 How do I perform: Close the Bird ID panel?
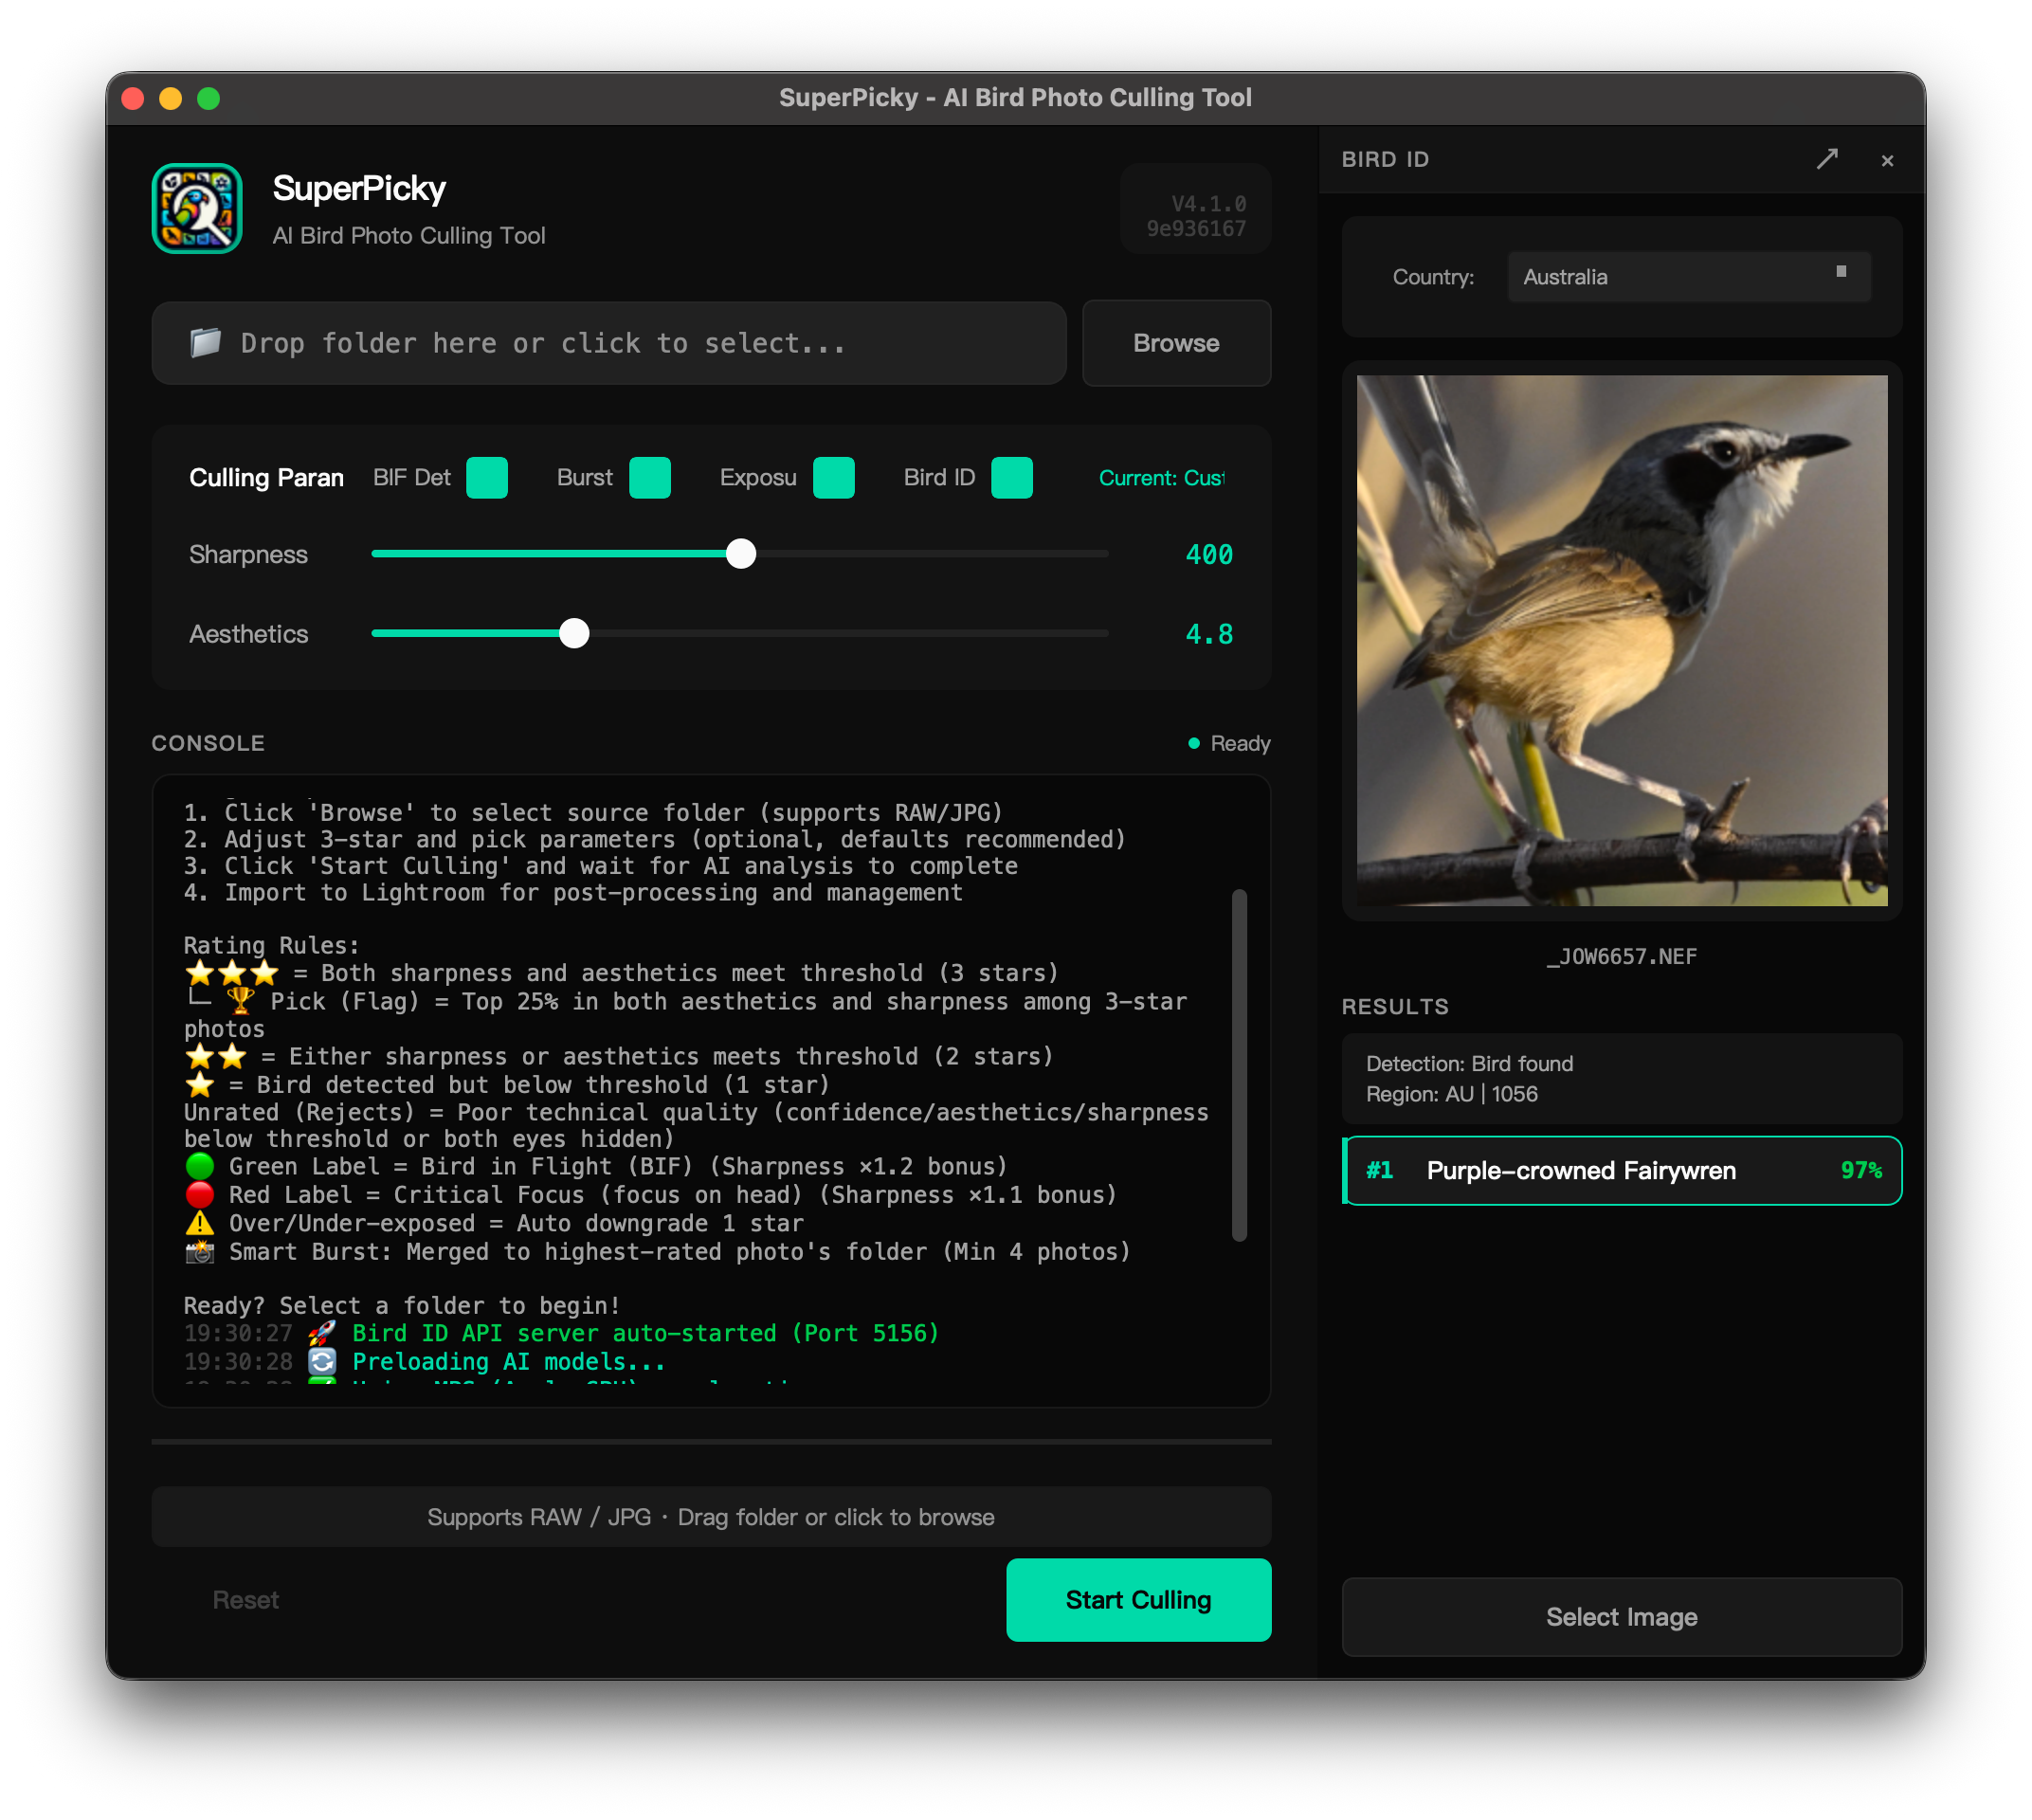pyautogui.click(x=1889, y=160)
